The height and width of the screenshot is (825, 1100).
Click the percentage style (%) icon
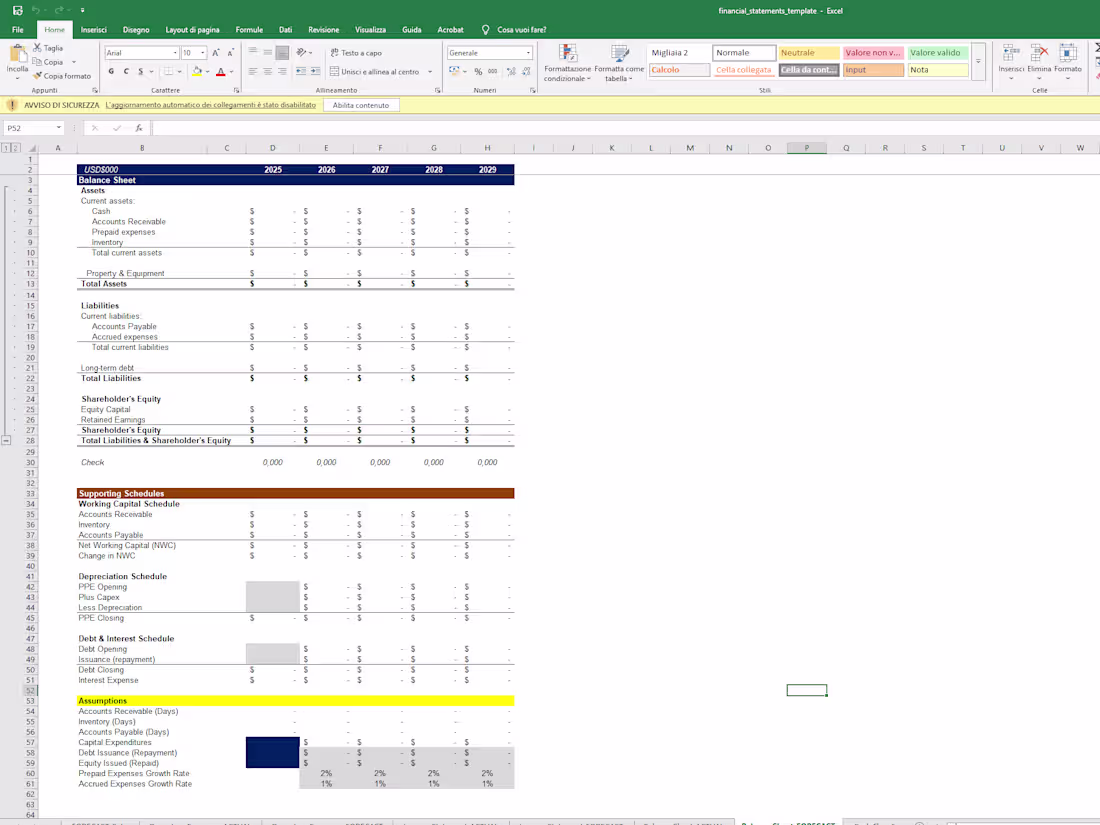(478, 71)
